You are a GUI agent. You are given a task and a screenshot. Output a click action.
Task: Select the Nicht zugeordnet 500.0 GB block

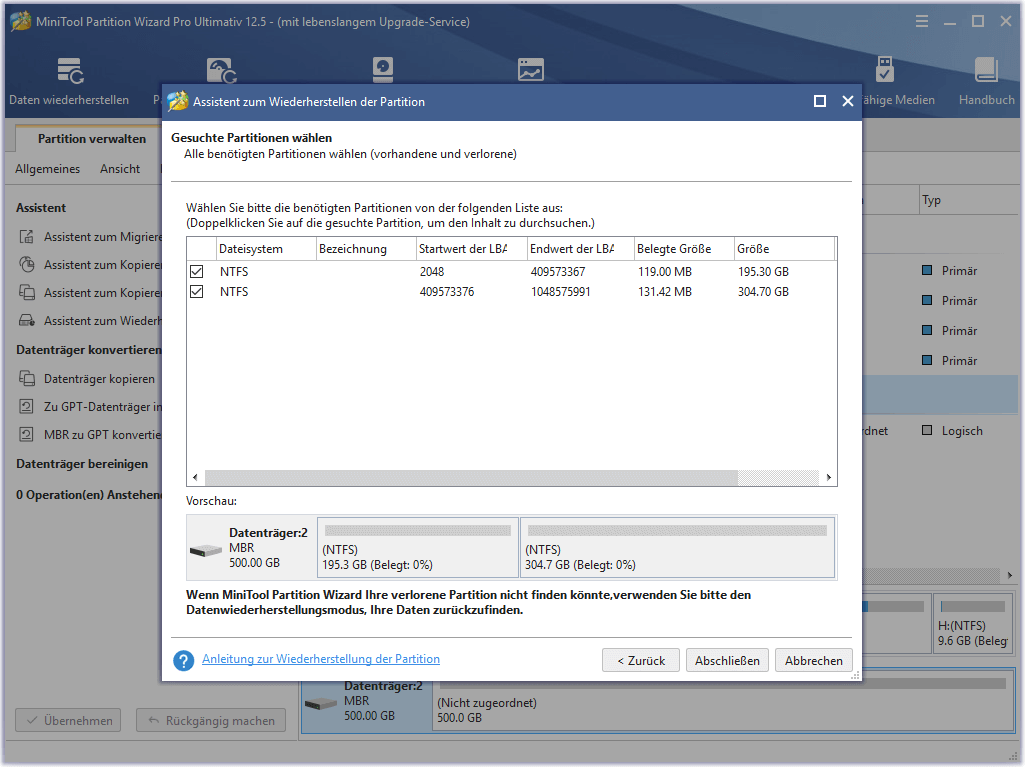tap(722, 702)
